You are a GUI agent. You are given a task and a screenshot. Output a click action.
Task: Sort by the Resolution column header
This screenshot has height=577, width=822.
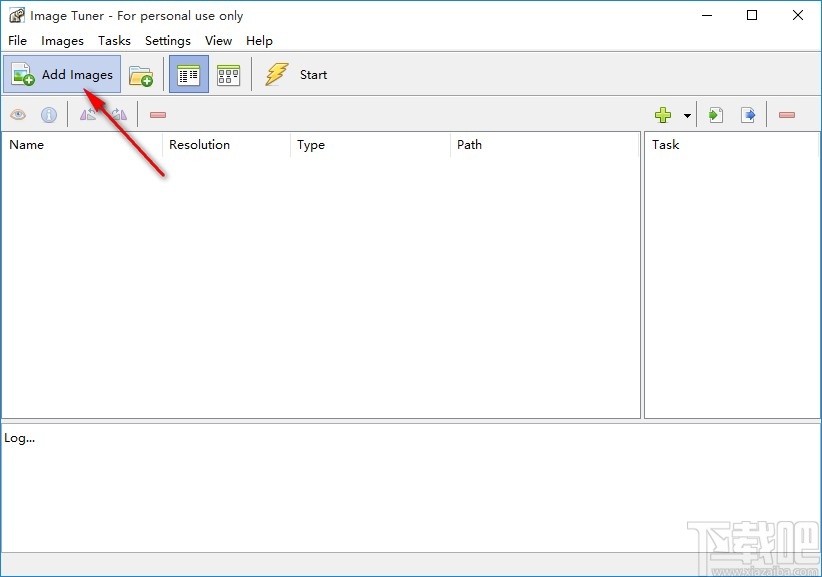226,145
